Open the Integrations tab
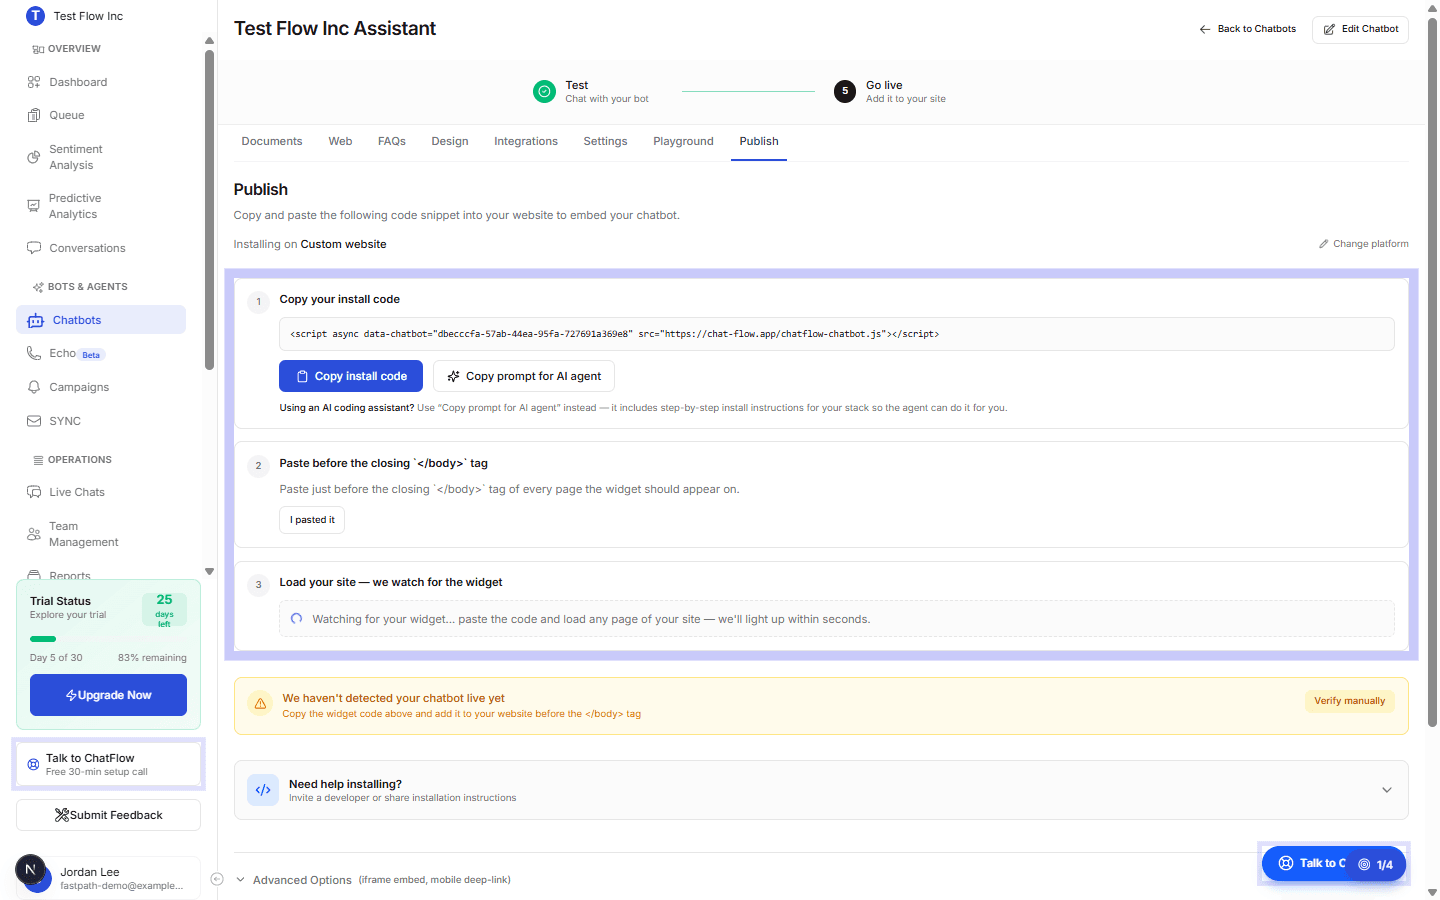 tap(526, 142)
